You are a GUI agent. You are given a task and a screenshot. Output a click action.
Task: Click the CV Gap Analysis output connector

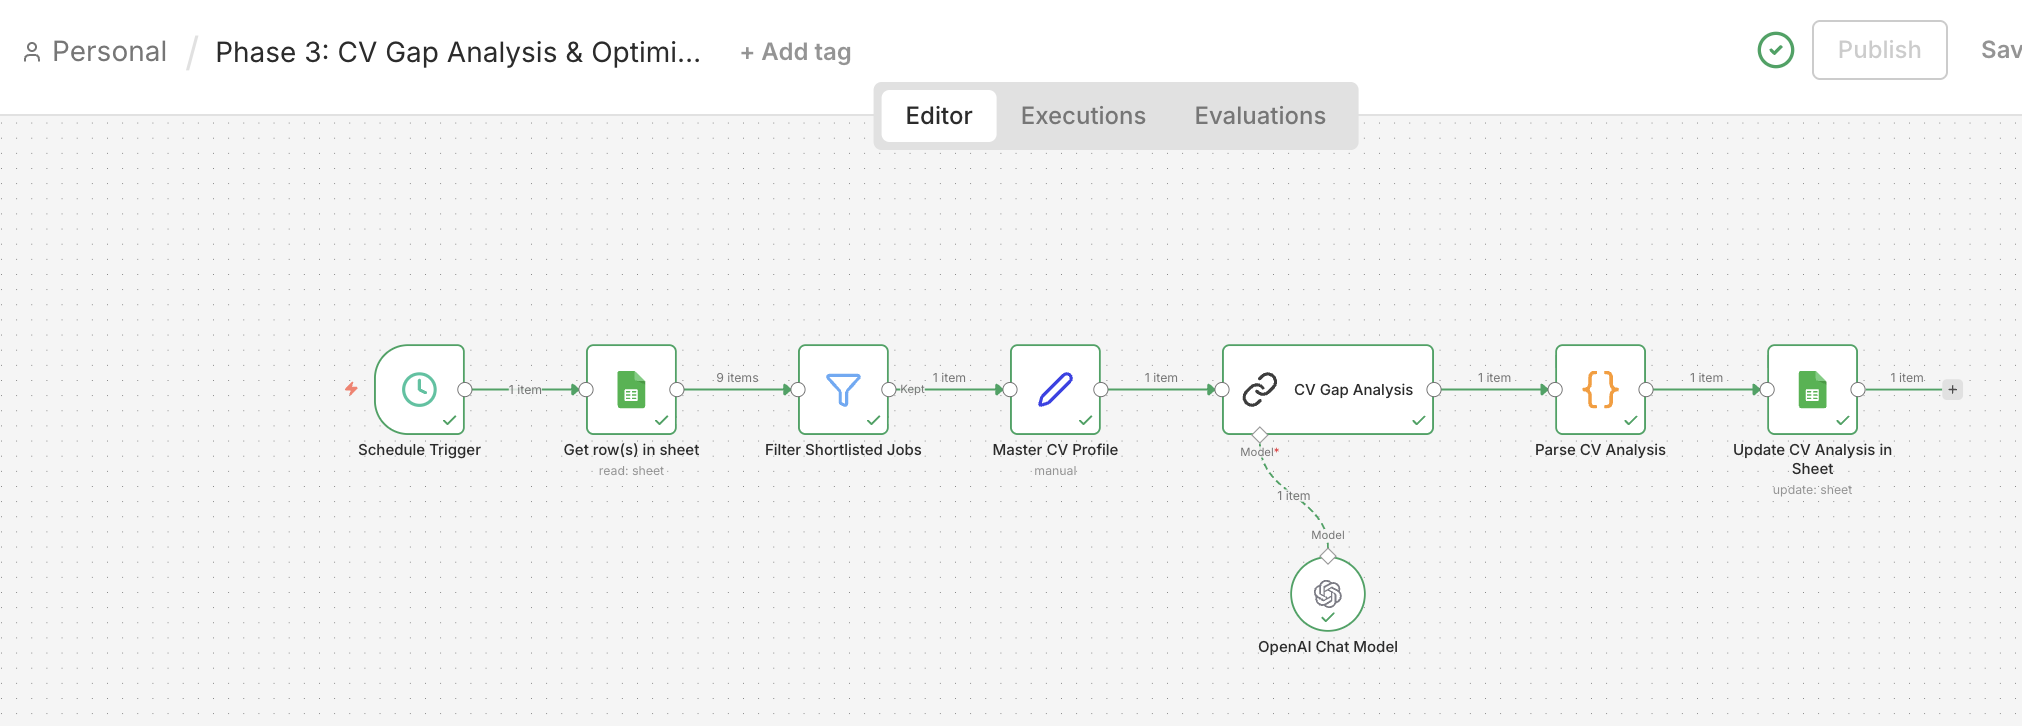1433,390
